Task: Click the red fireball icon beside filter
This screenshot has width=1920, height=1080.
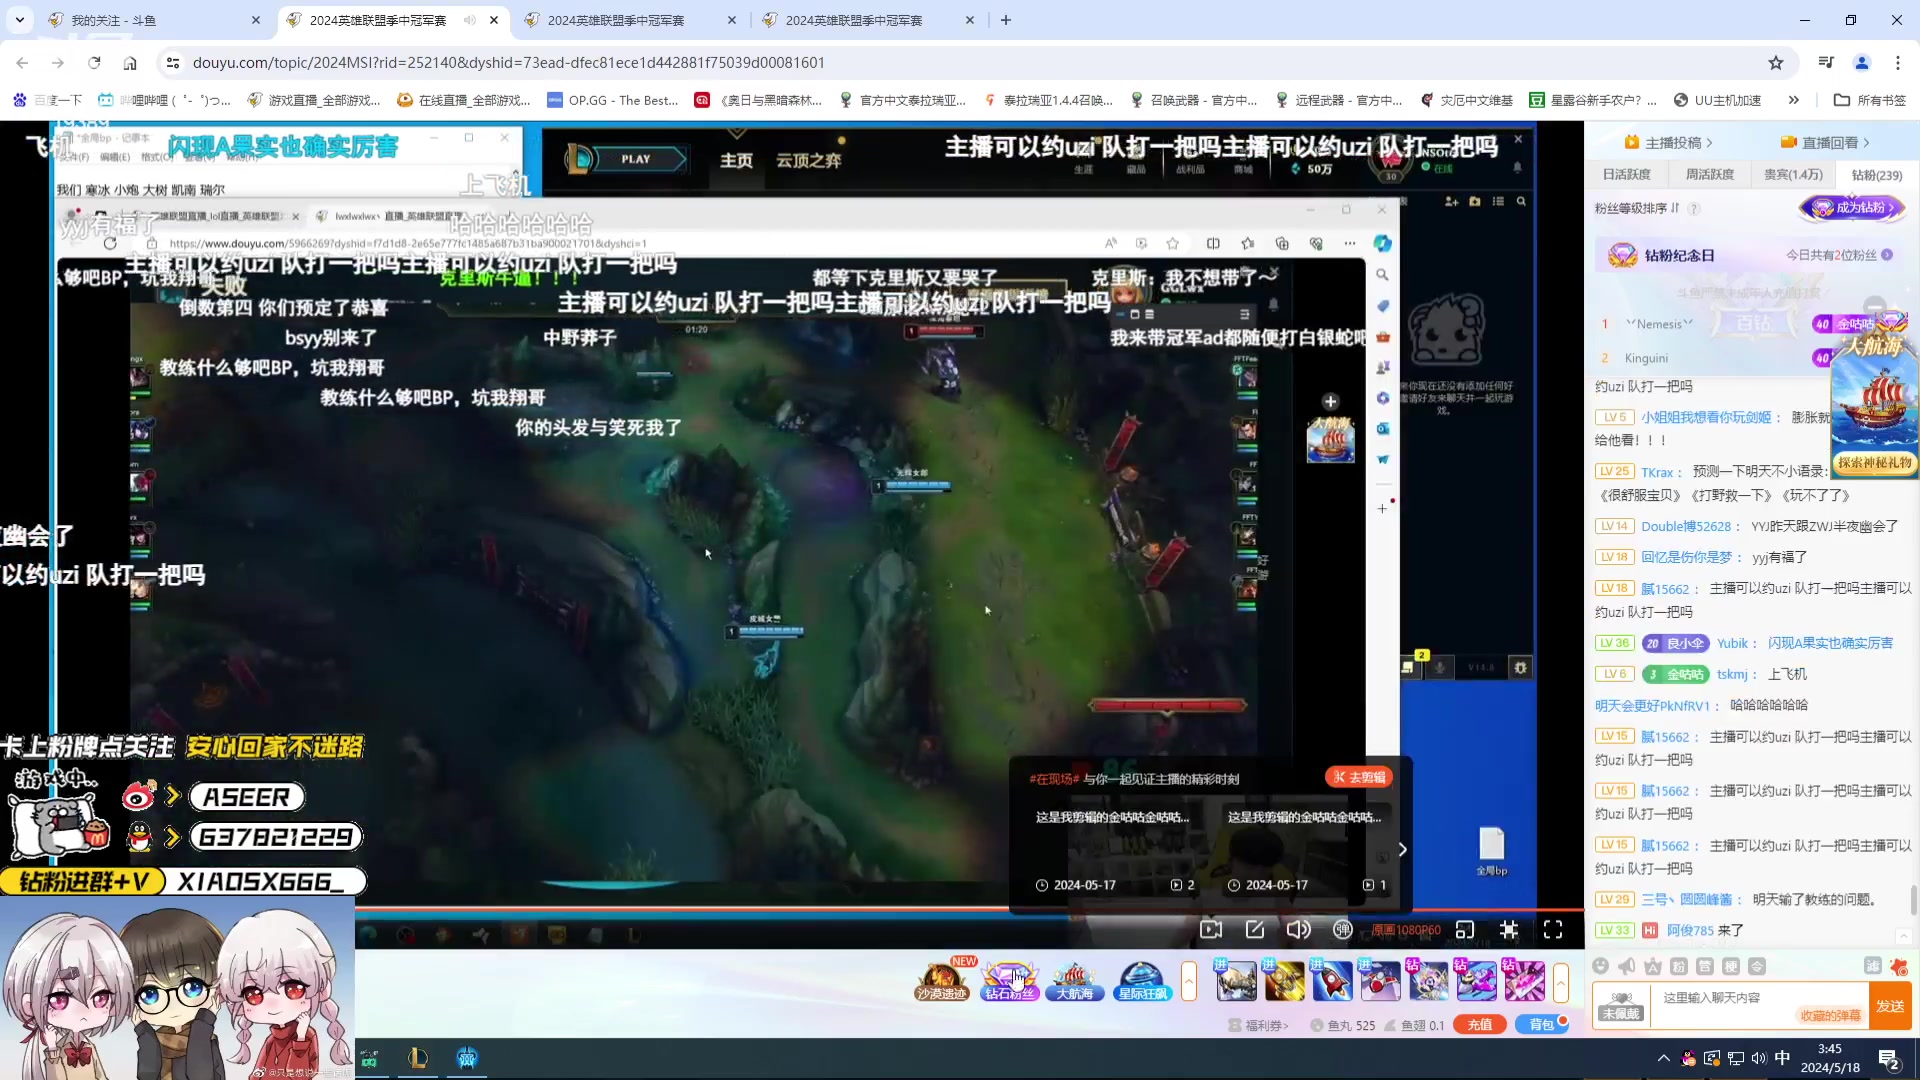Action: click(x=1898, y=966)
